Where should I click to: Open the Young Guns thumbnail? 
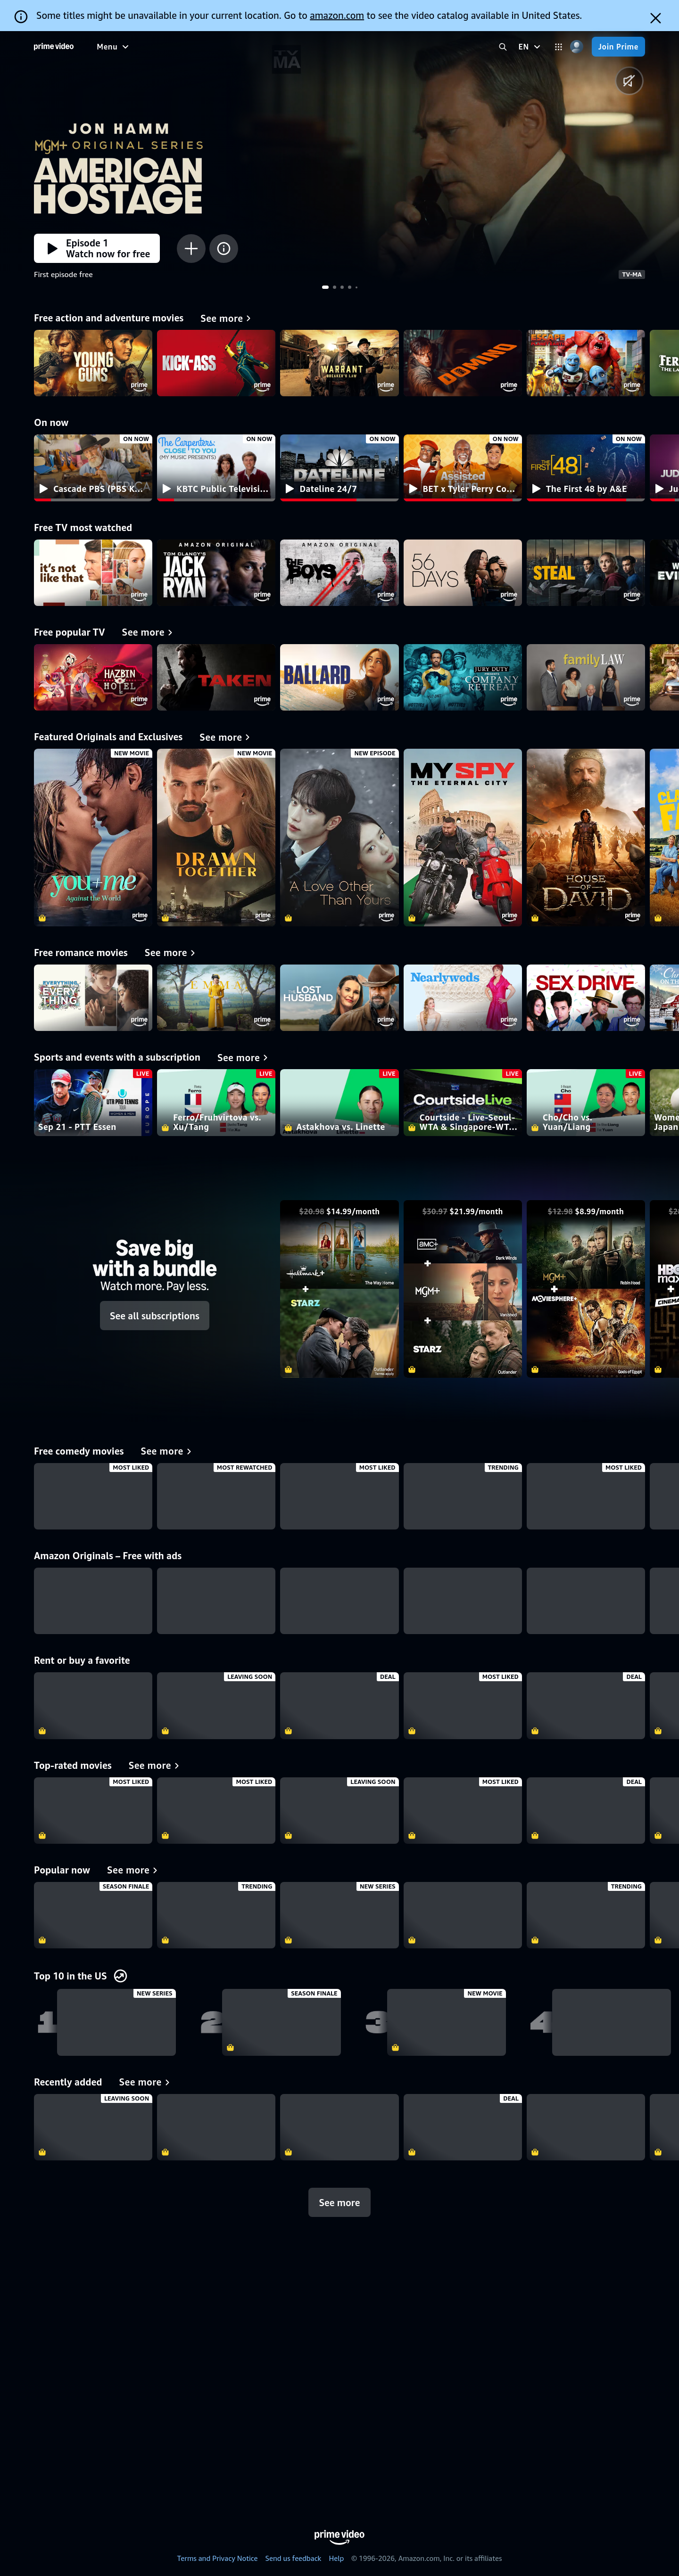[93, 363]
